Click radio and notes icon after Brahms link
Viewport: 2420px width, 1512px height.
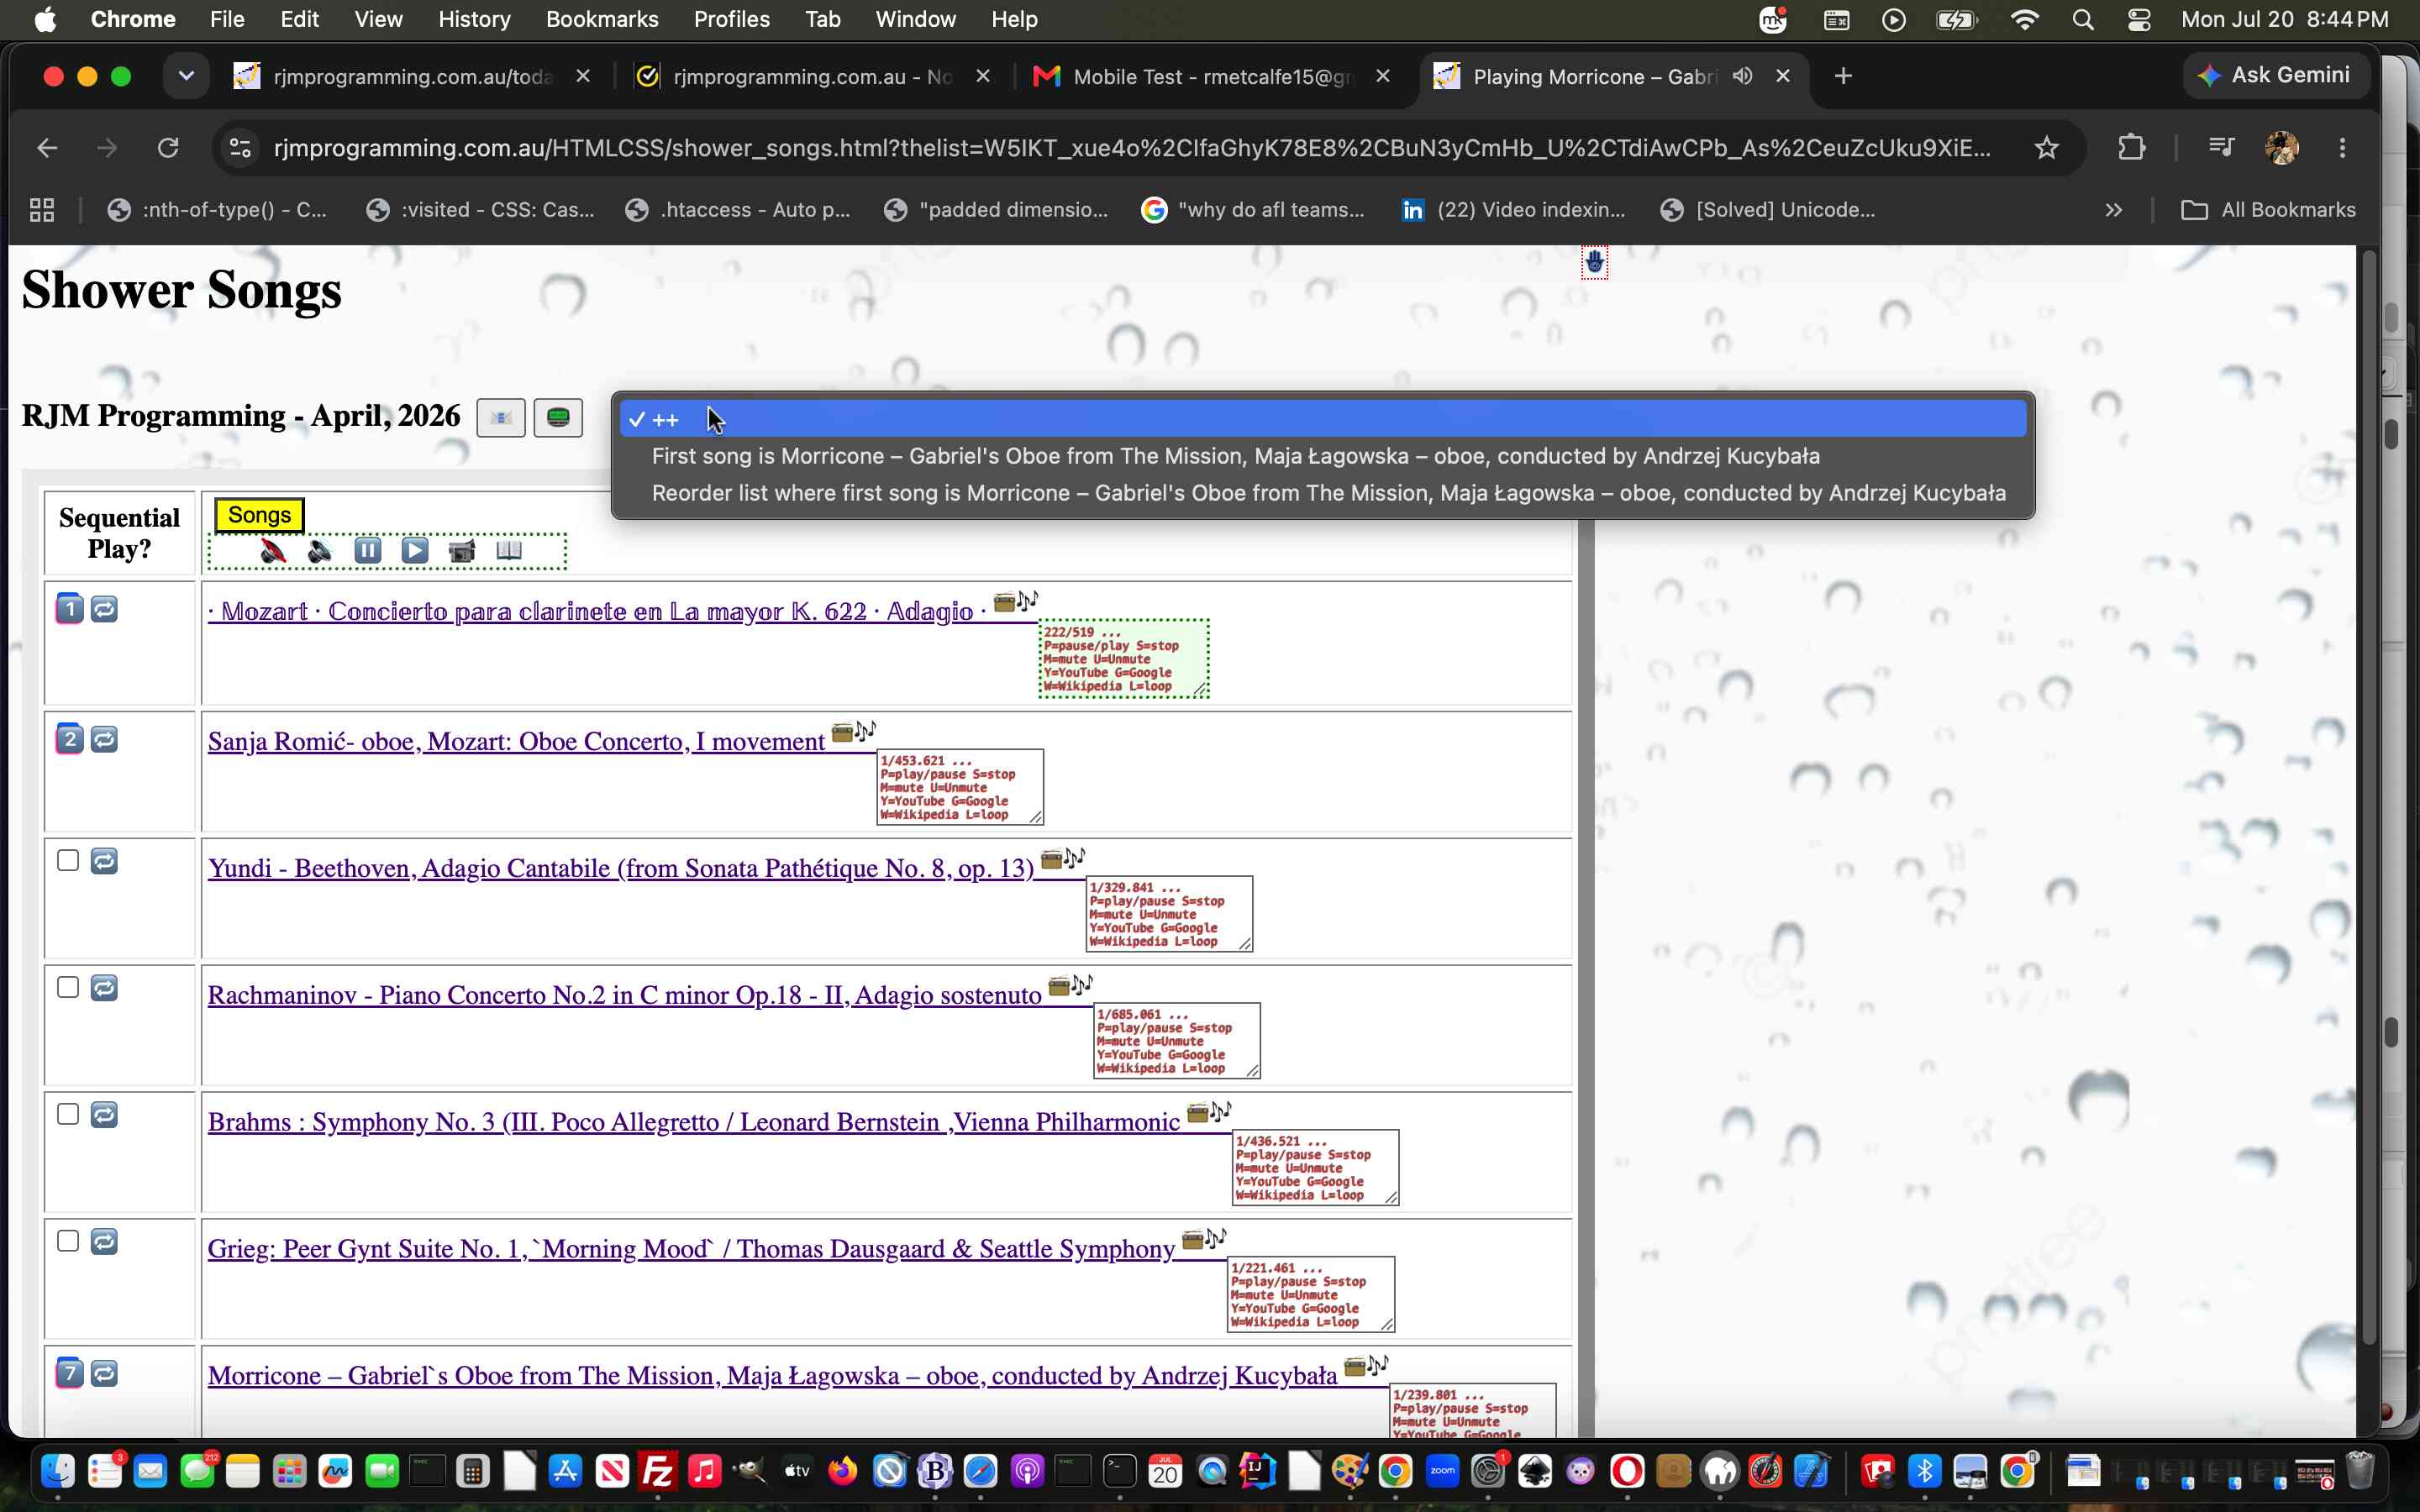(x=1209, y=1112)
